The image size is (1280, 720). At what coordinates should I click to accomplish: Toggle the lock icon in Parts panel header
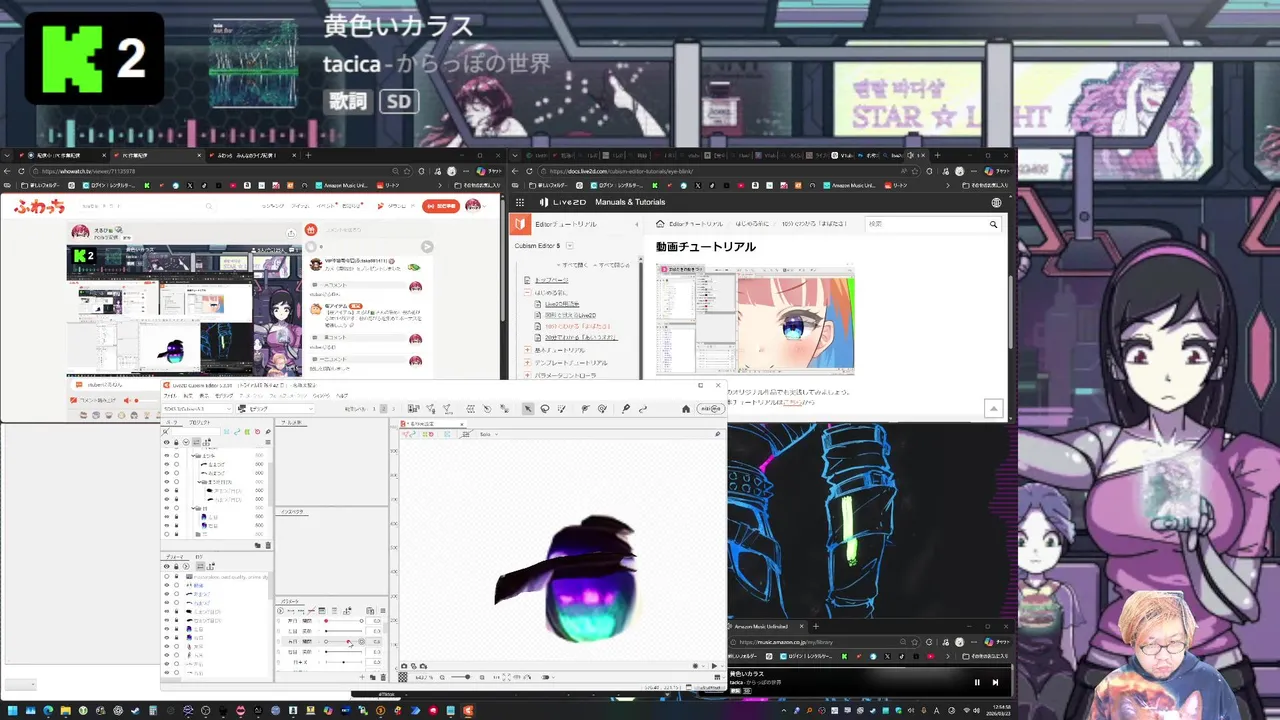[176, 442]
